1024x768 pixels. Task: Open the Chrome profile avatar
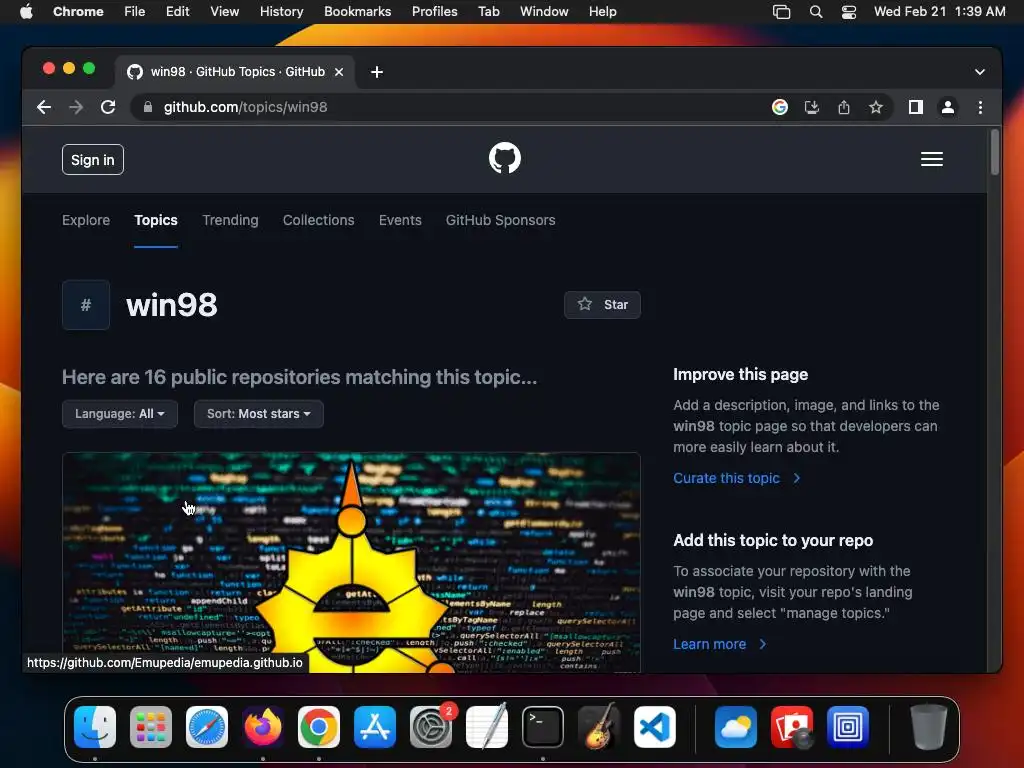[x=948, y=107]
